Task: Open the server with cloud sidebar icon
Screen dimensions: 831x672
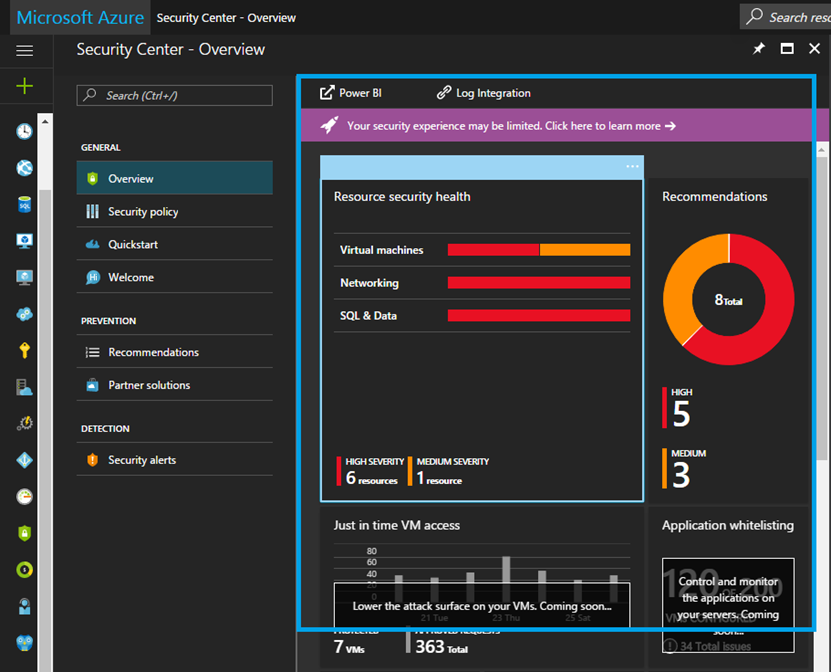Action: coord(24,387)
